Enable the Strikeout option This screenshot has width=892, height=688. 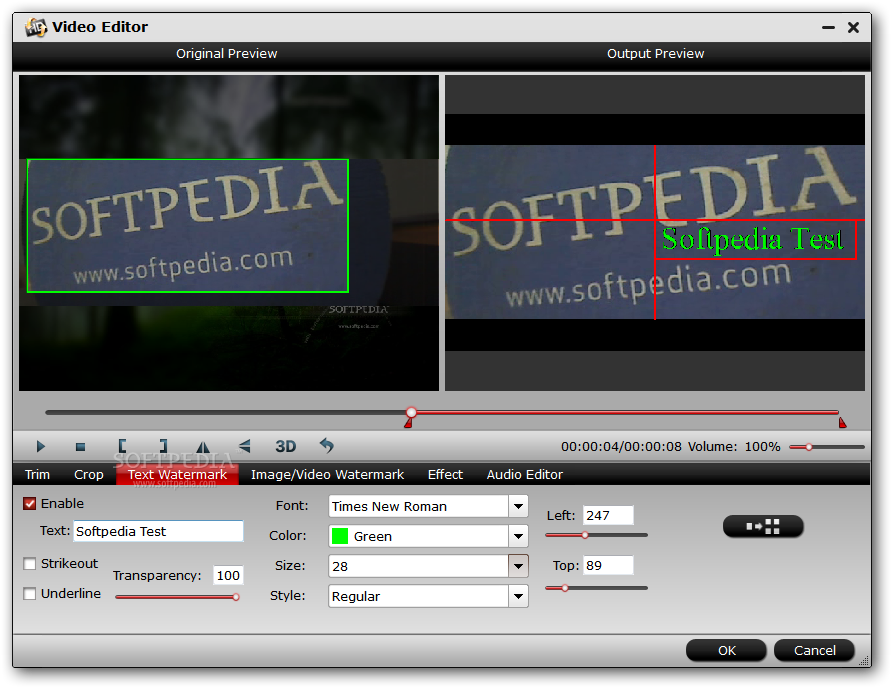point(30,563)
